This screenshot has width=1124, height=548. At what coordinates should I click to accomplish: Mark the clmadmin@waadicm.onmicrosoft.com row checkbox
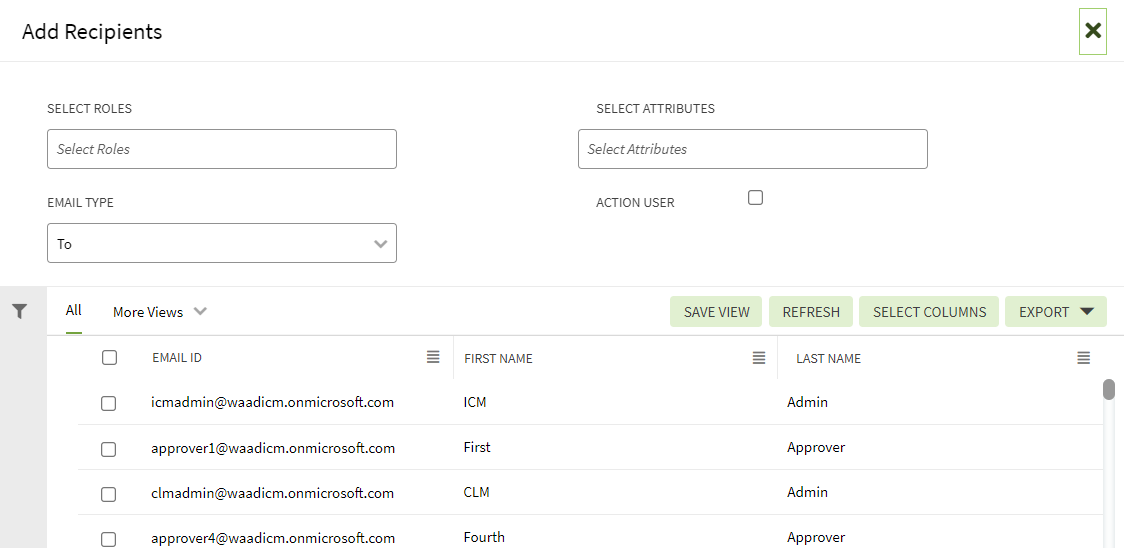[109, 494]
